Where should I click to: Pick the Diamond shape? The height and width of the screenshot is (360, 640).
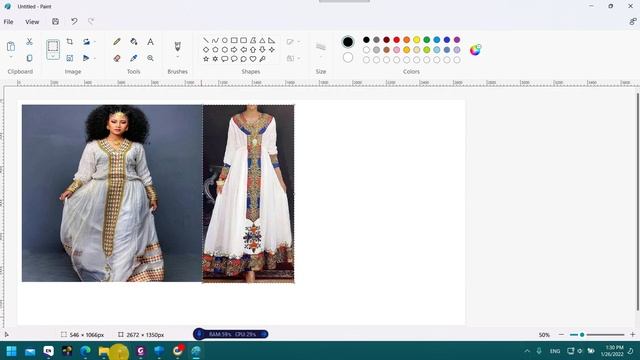coord(206,50)
